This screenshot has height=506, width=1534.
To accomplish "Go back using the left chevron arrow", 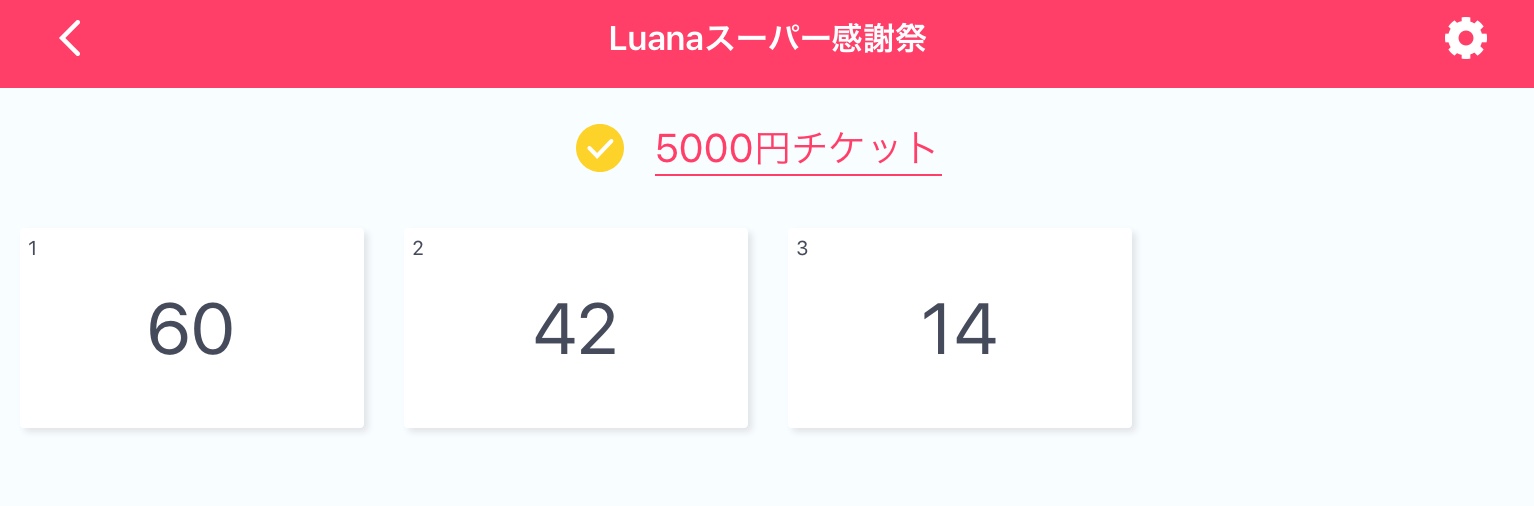I will coord(69,39).
